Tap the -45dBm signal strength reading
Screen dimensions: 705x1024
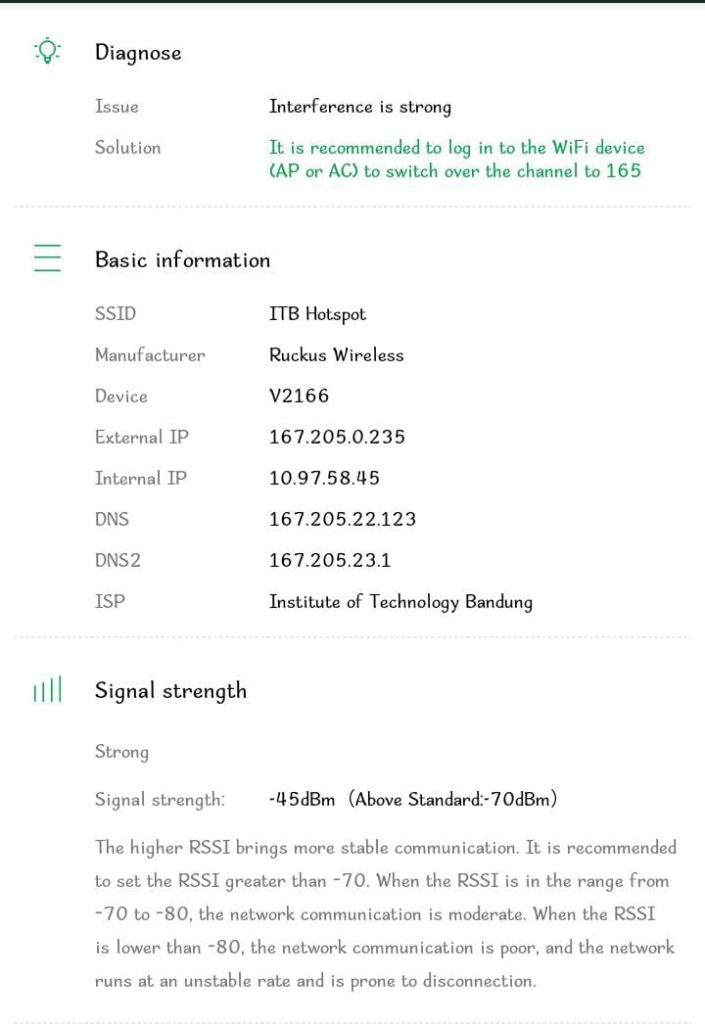tap(302, 799)
